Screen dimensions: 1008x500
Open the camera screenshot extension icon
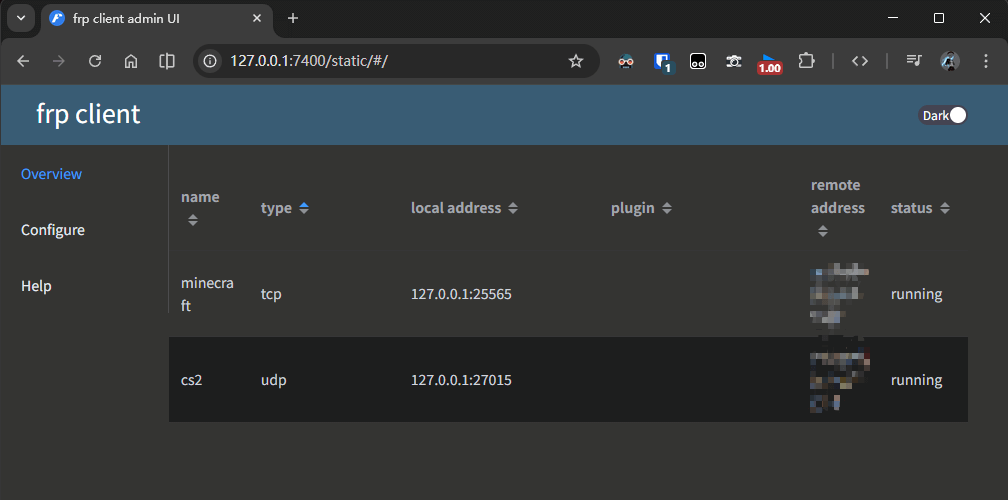(734, 61)
